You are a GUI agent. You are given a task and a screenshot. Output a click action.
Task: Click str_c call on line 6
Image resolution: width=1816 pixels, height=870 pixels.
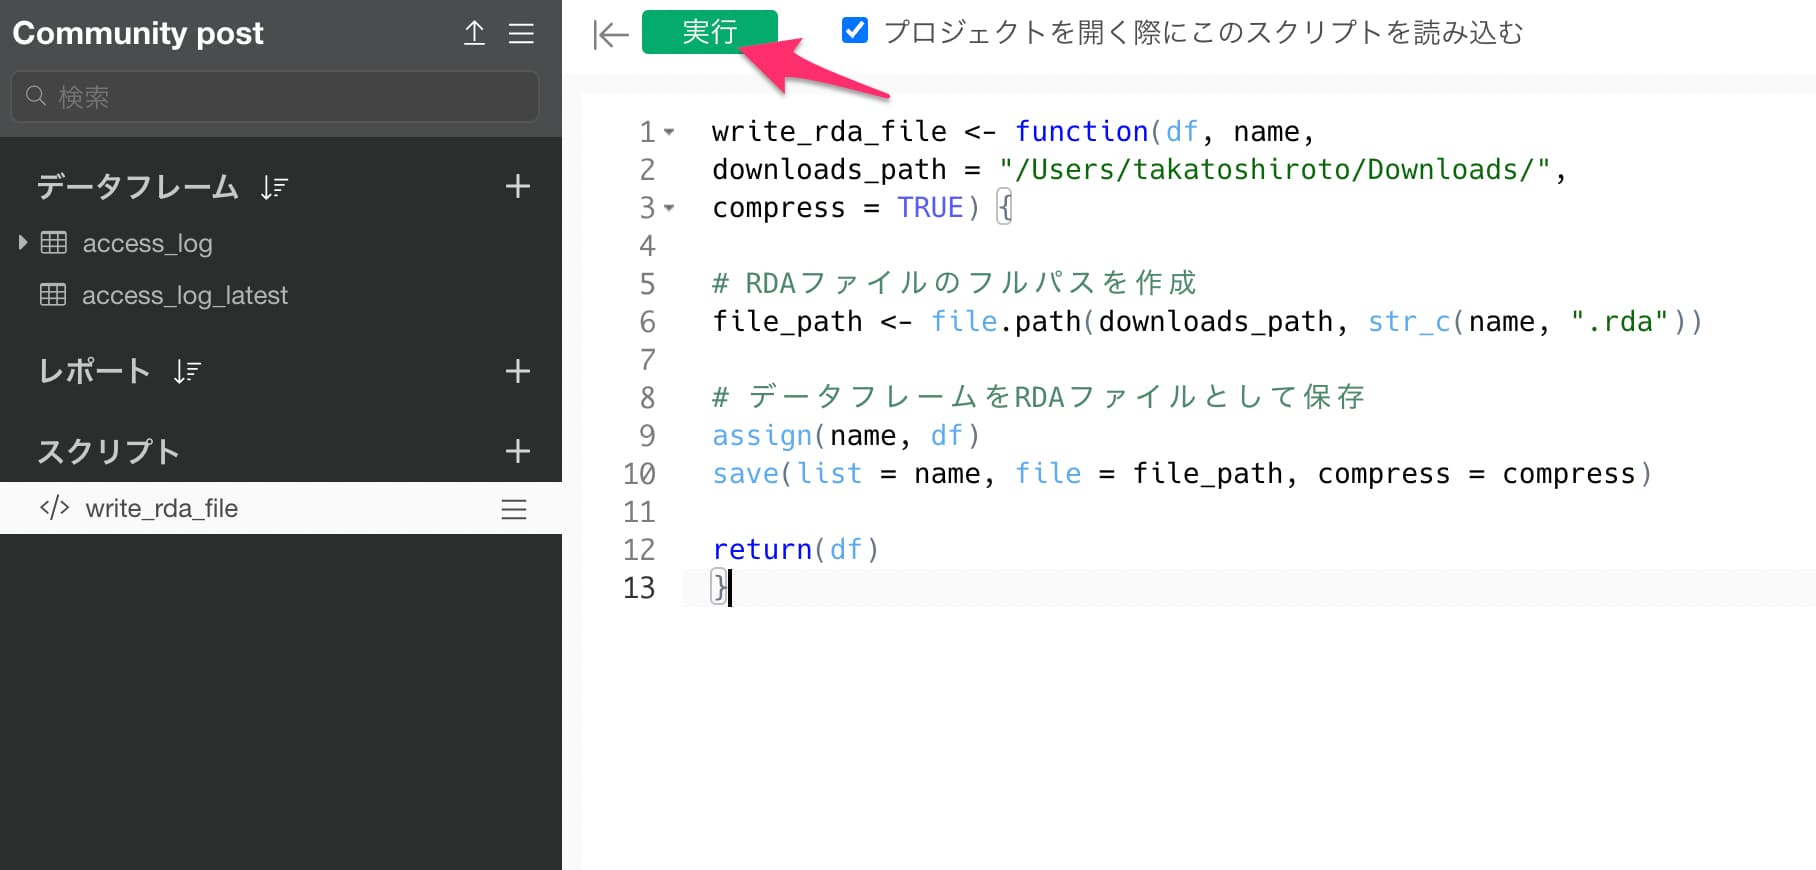point(1409,321)
